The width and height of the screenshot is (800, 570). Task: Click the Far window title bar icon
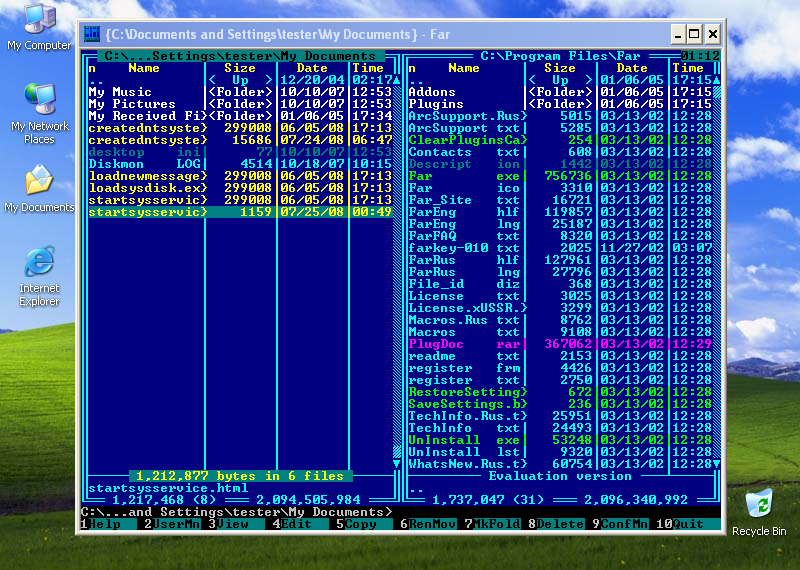(92, 34)
